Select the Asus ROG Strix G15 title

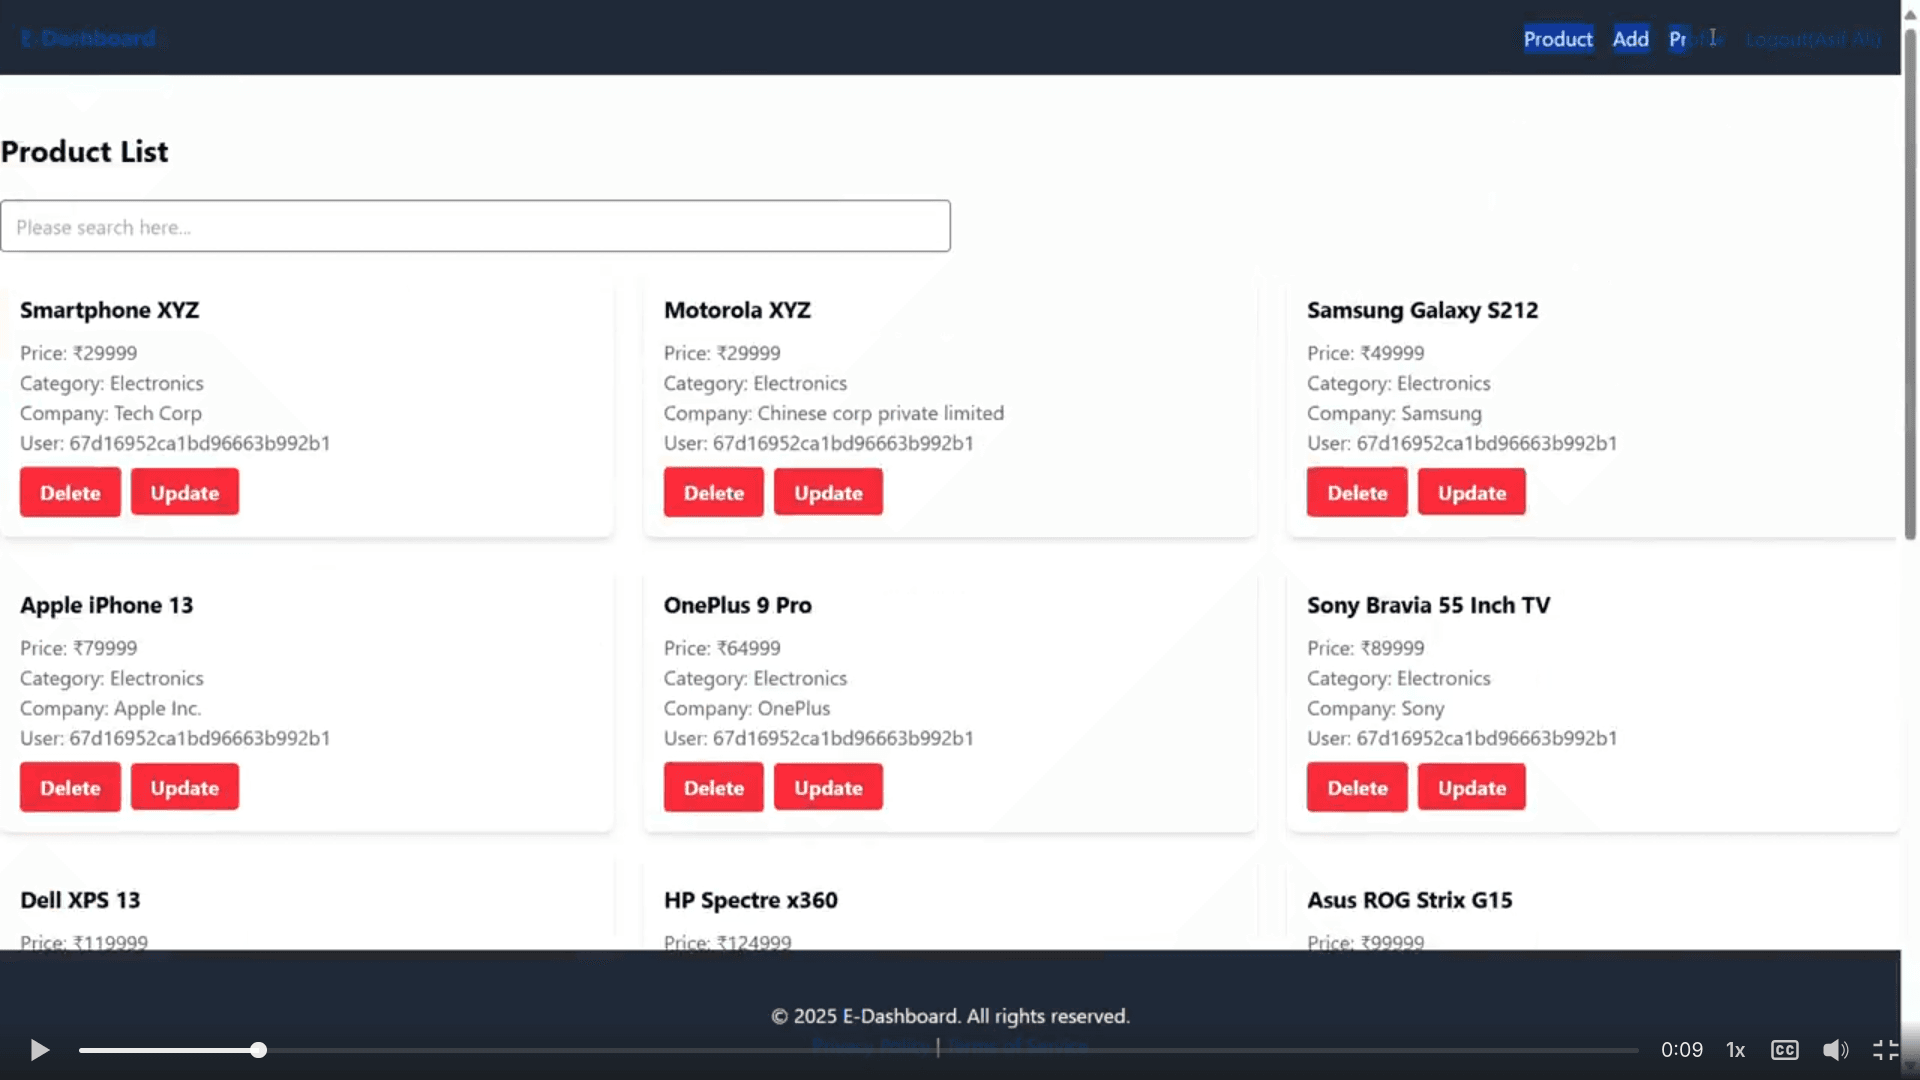pos(1410,900)
